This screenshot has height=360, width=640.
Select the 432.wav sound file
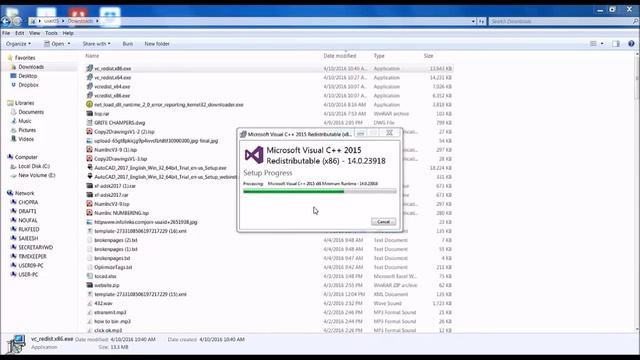[103, 303]
